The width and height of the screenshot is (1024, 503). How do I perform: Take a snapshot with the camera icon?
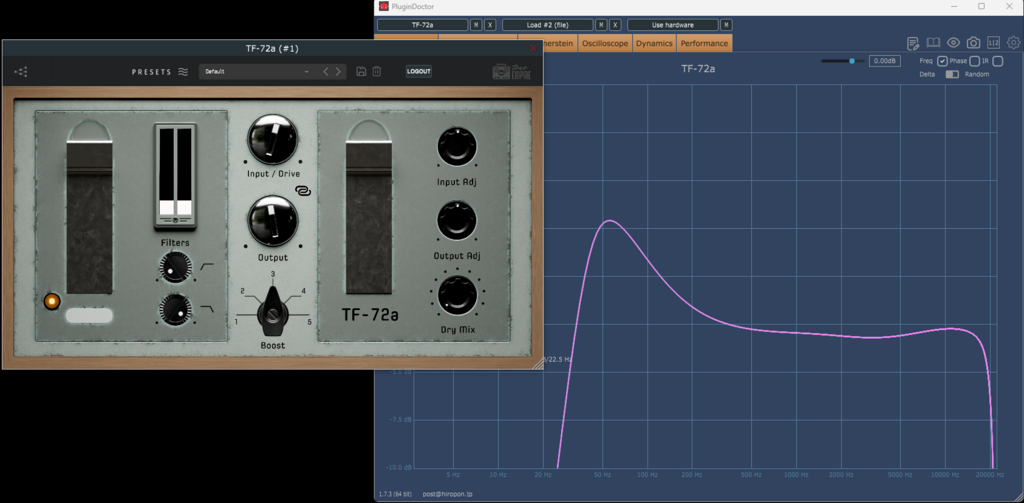pyautogui.click(x=973, y=43)
